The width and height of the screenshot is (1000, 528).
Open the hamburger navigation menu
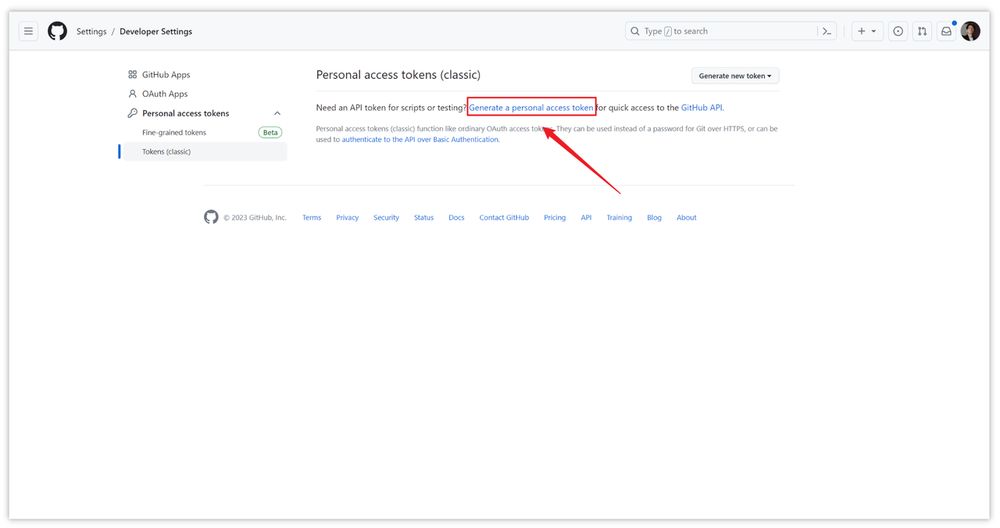click(28, 31)
